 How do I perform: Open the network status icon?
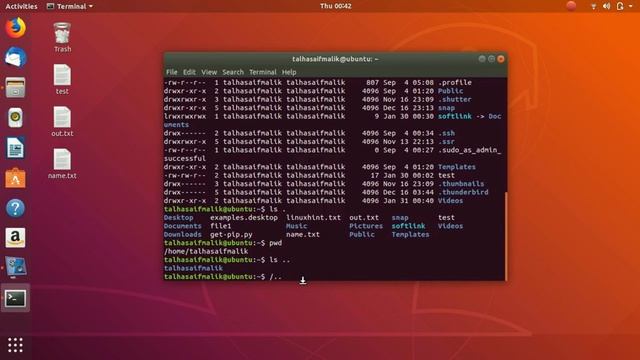click(593, 6)
